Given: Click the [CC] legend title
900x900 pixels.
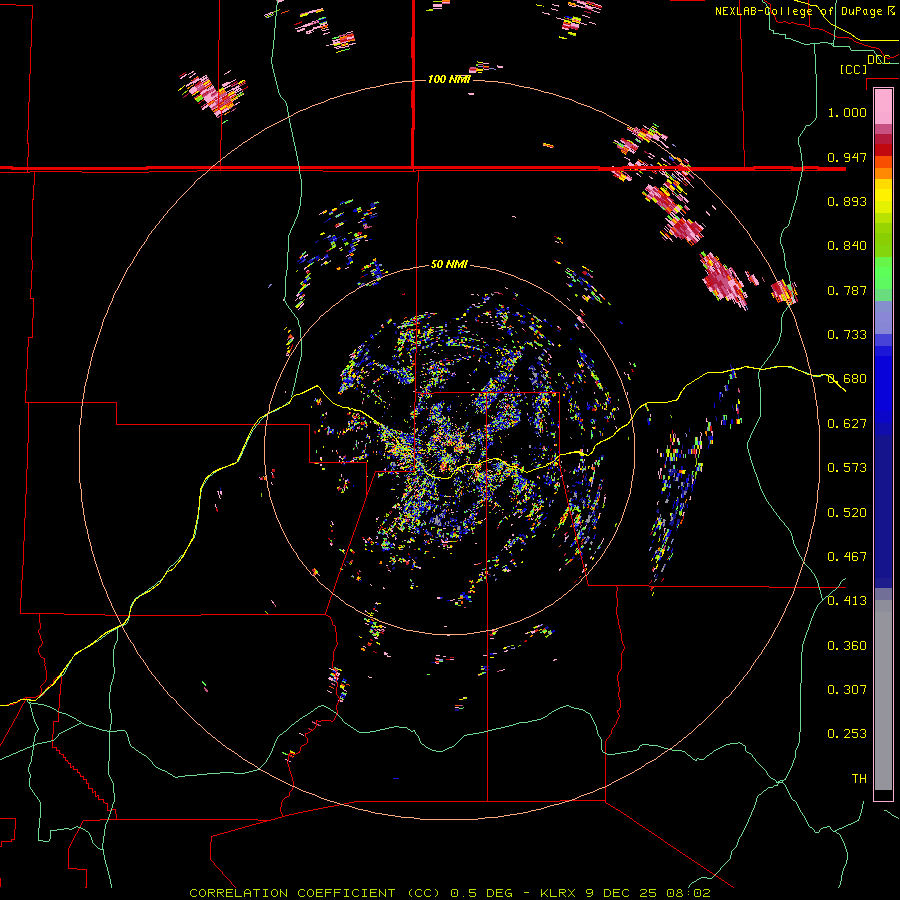Looking at the screenshot, I should pos(853,69).
